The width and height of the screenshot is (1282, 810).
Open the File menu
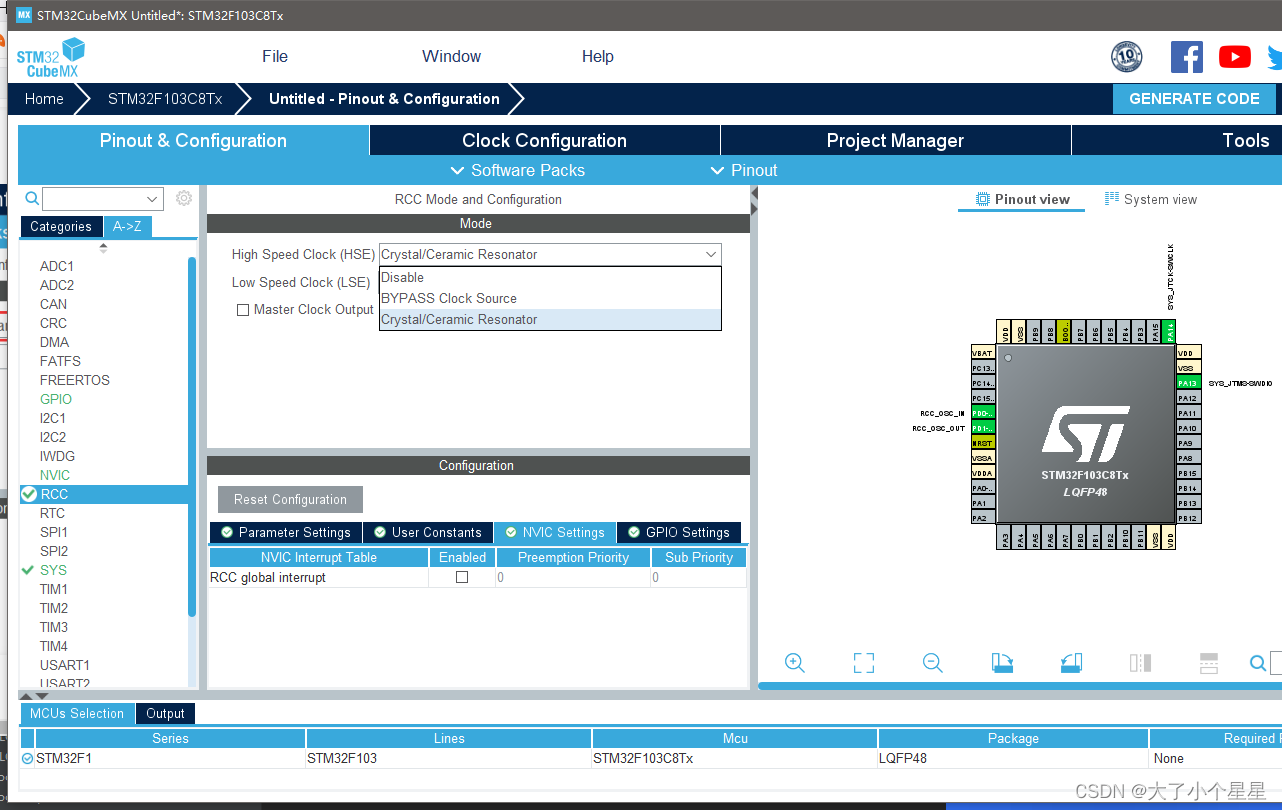(275, 56)
